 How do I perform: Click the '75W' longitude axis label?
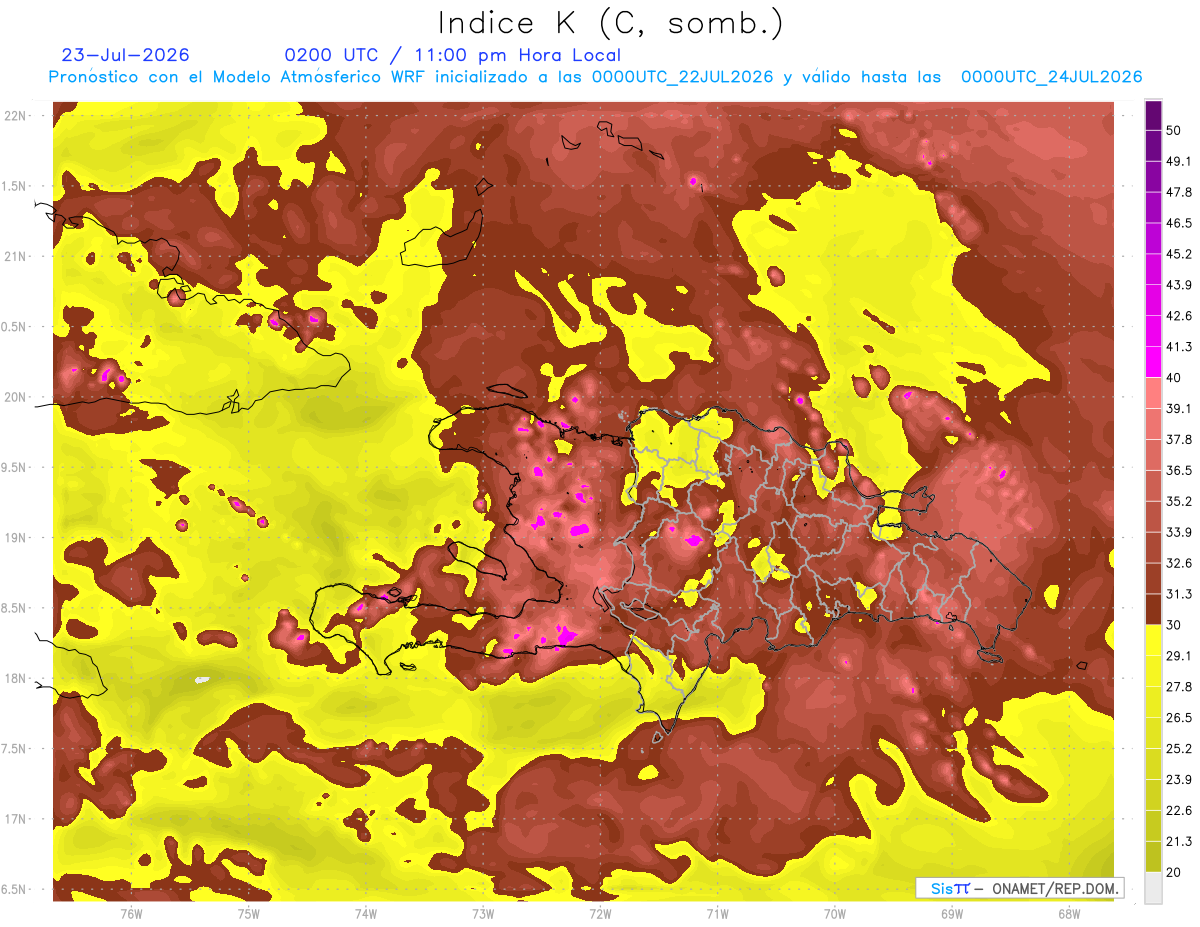249,914
